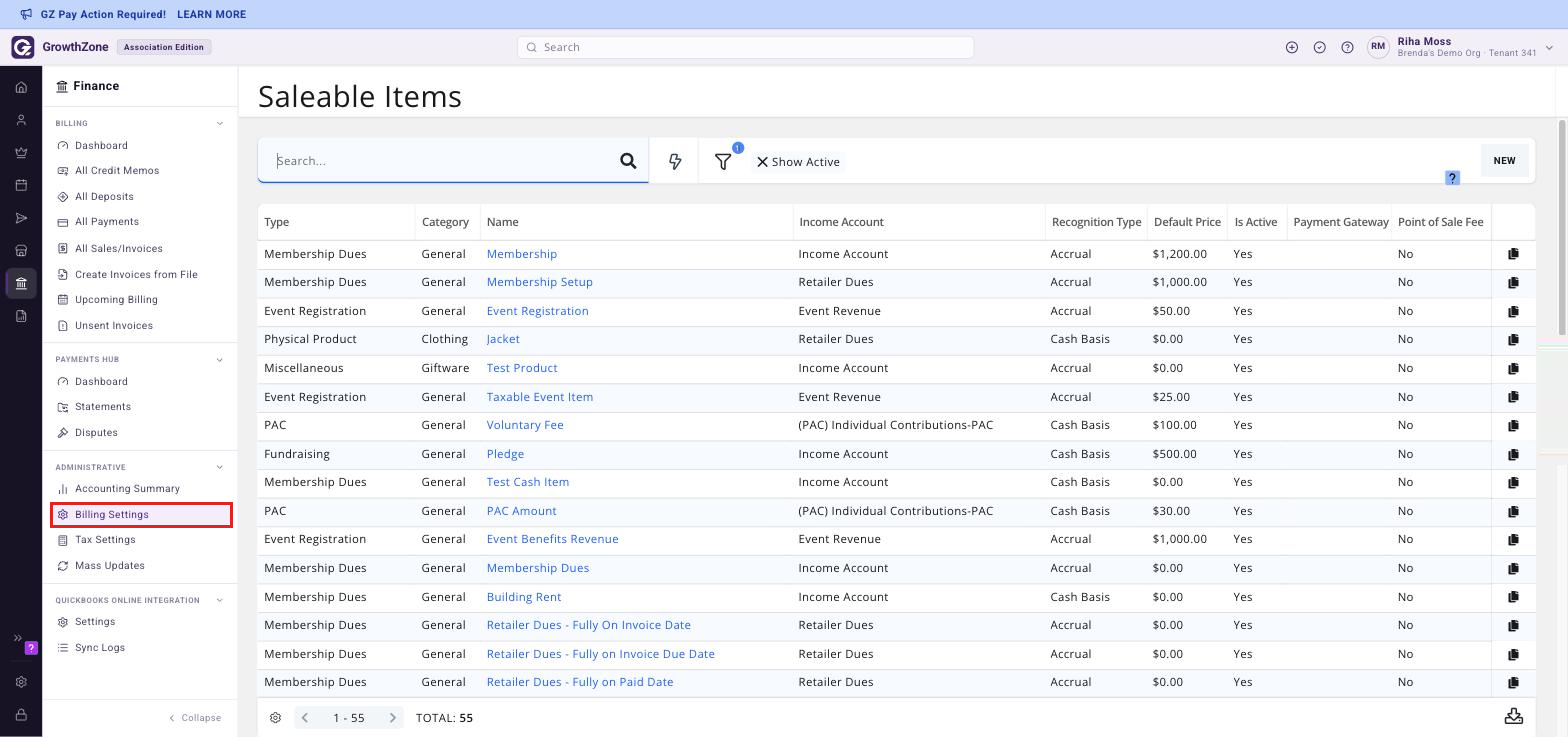The height and width of the screenshot is (737, 1568).
Task: Collapse the Payments Hub section
Action: [x=220, y=360]
